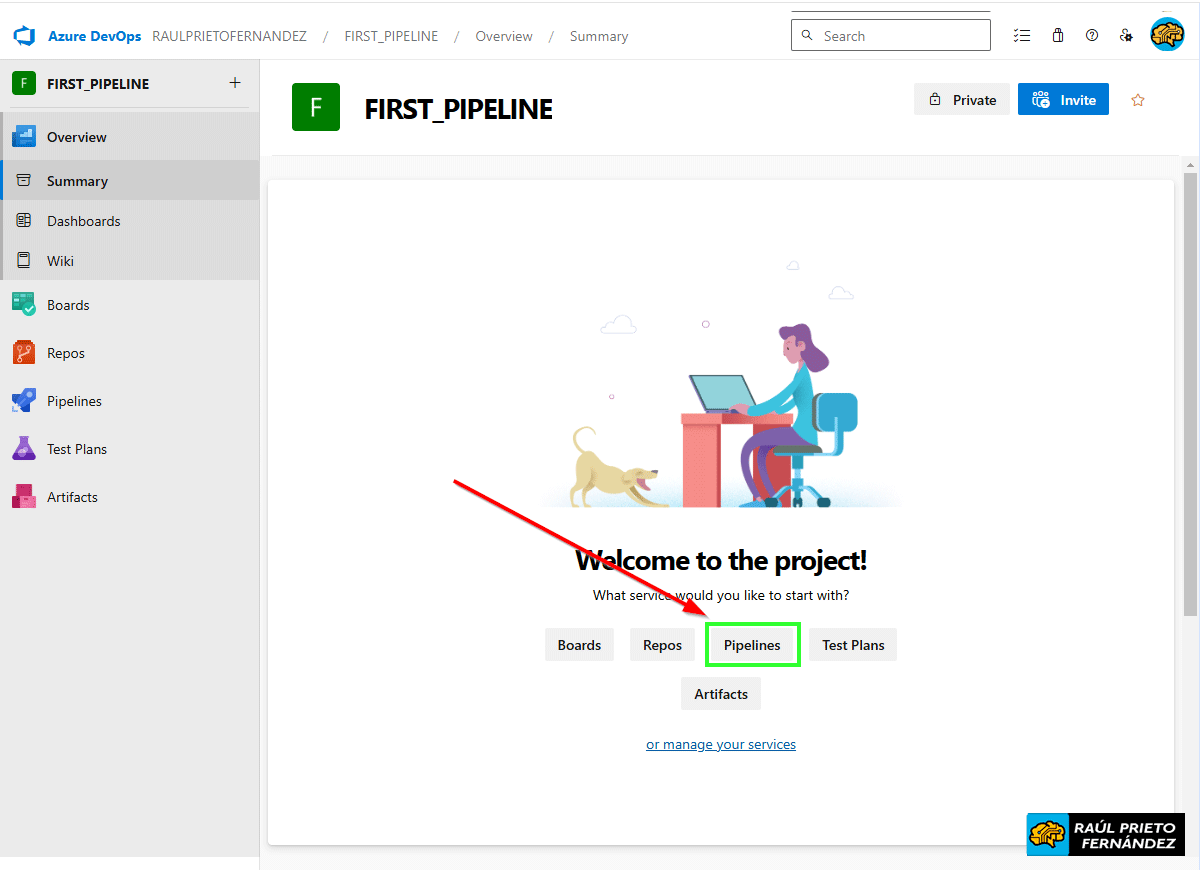Click the Pipelines service button
Screen dimensions: 1200x870
click(x=752, y=645)
